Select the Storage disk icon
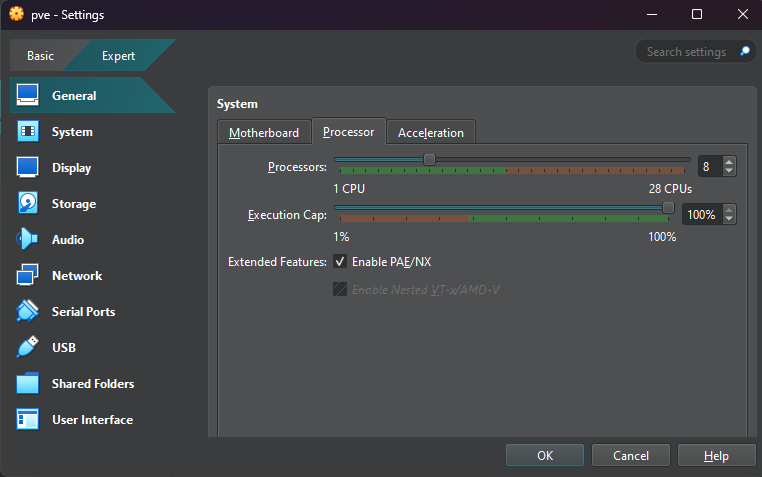Viewport: 762px width, 477px height. (28, 204)
